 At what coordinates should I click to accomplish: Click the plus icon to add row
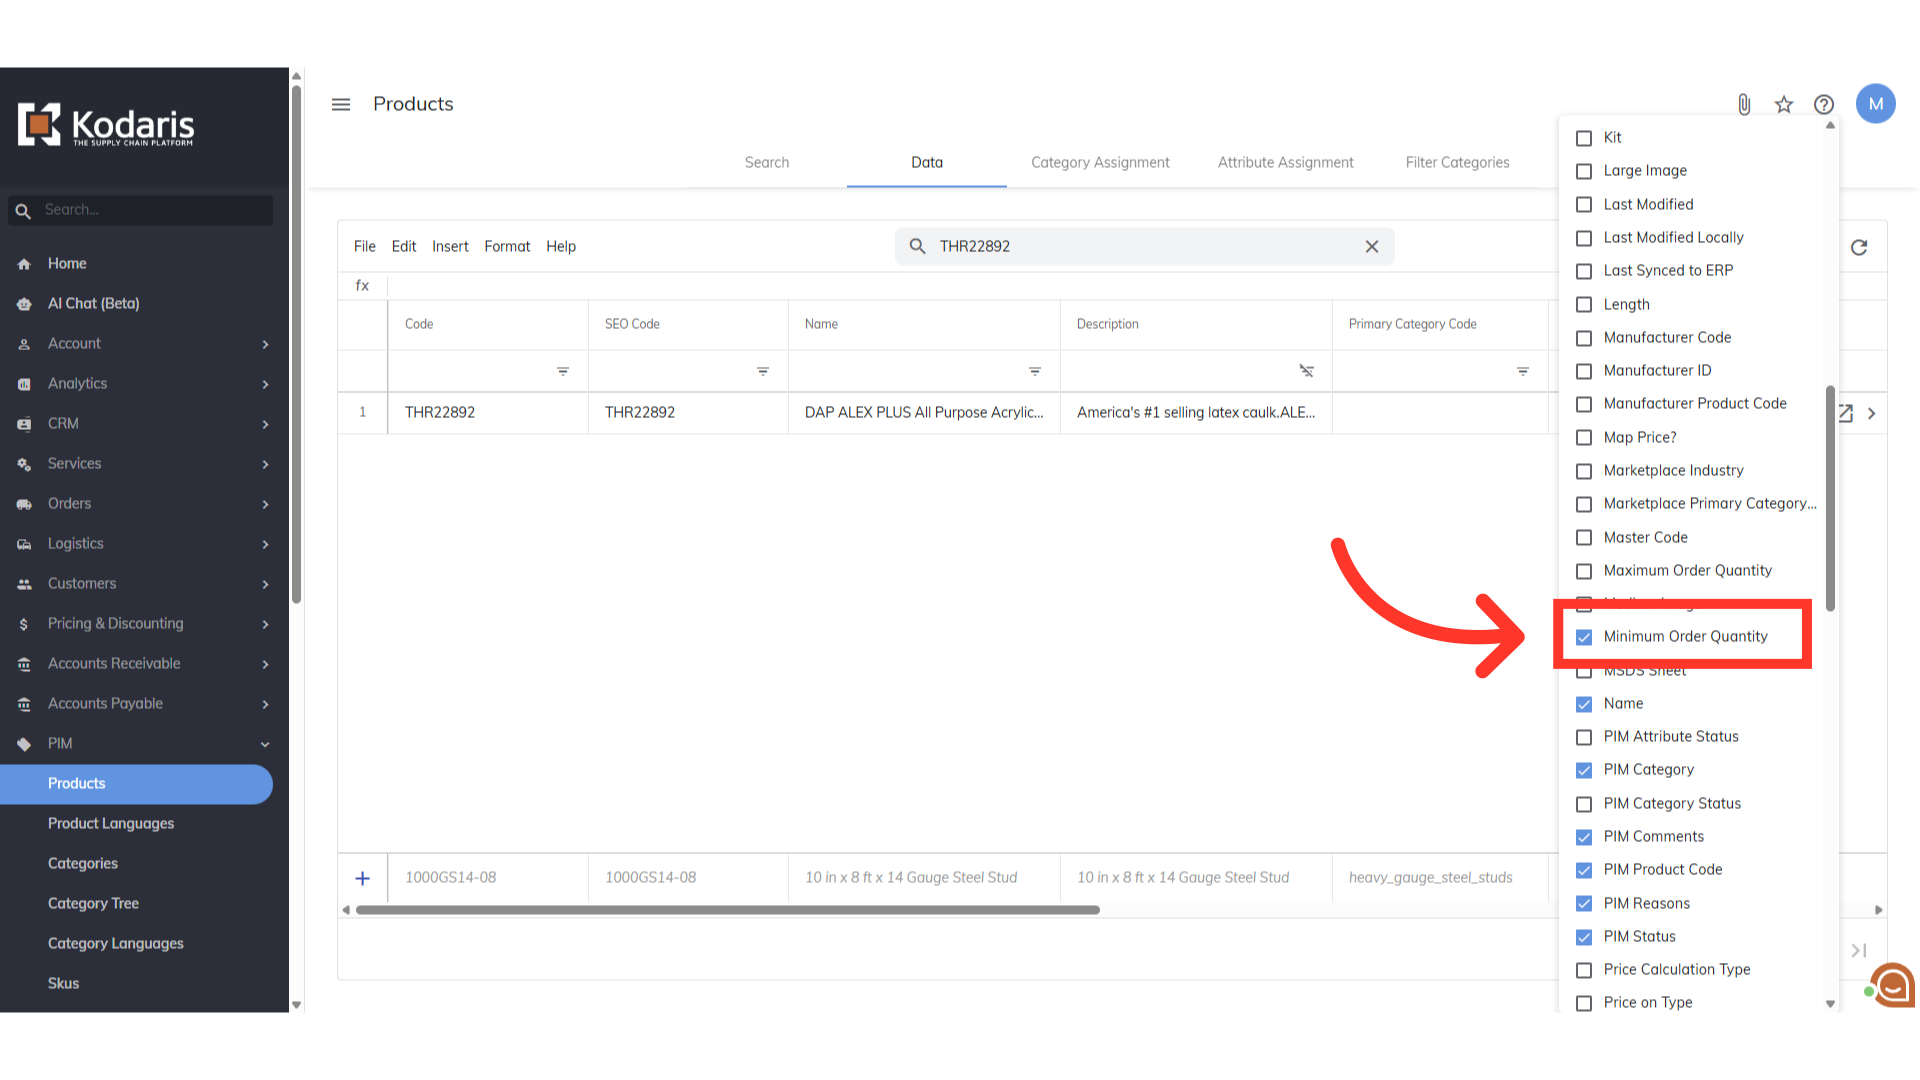point(363,878)
